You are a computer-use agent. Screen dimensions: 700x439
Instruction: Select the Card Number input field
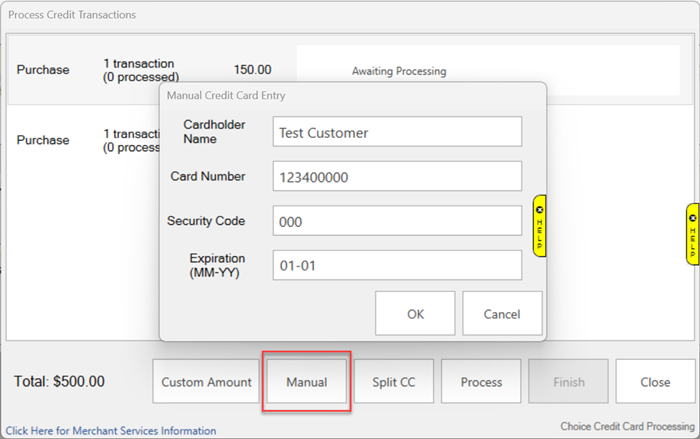397,176
